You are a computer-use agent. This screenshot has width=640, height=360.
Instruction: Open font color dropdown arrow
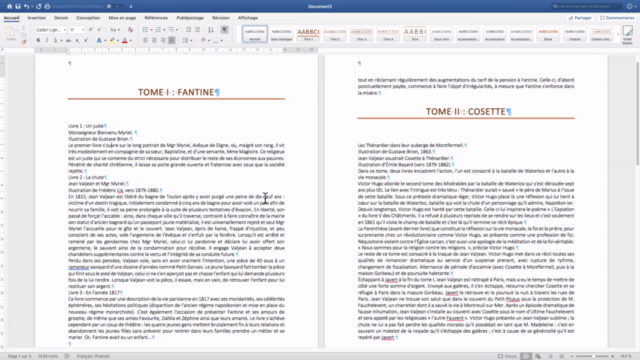point(130,40)
